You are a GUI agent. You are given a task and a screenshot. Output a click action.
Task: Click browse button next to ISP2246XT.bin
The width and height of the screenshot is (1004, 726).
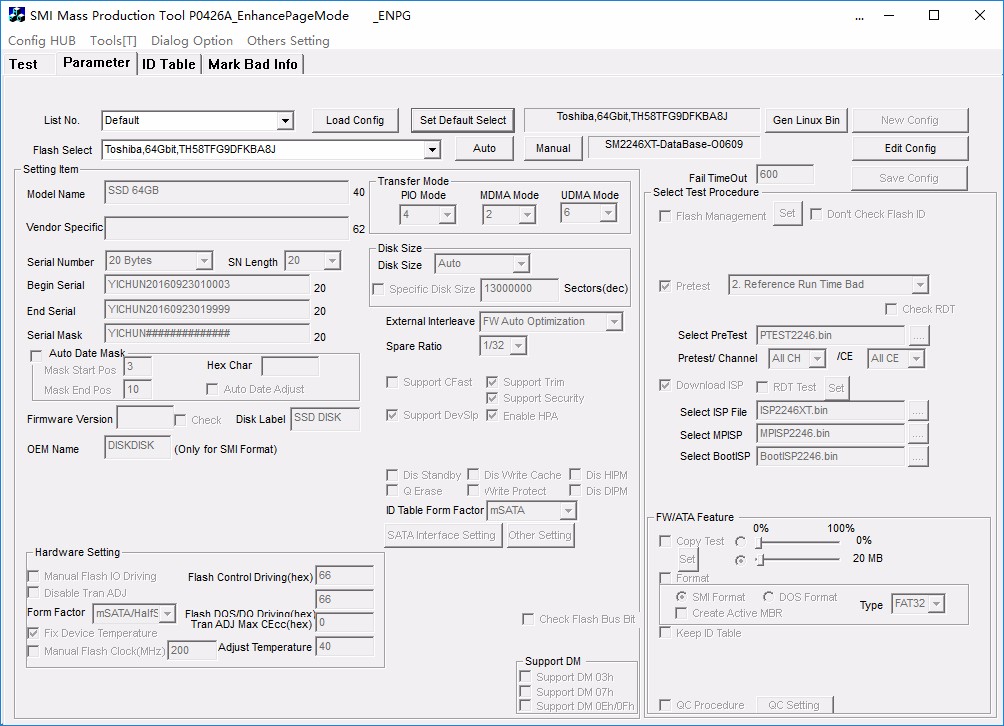tap(918, 411)
